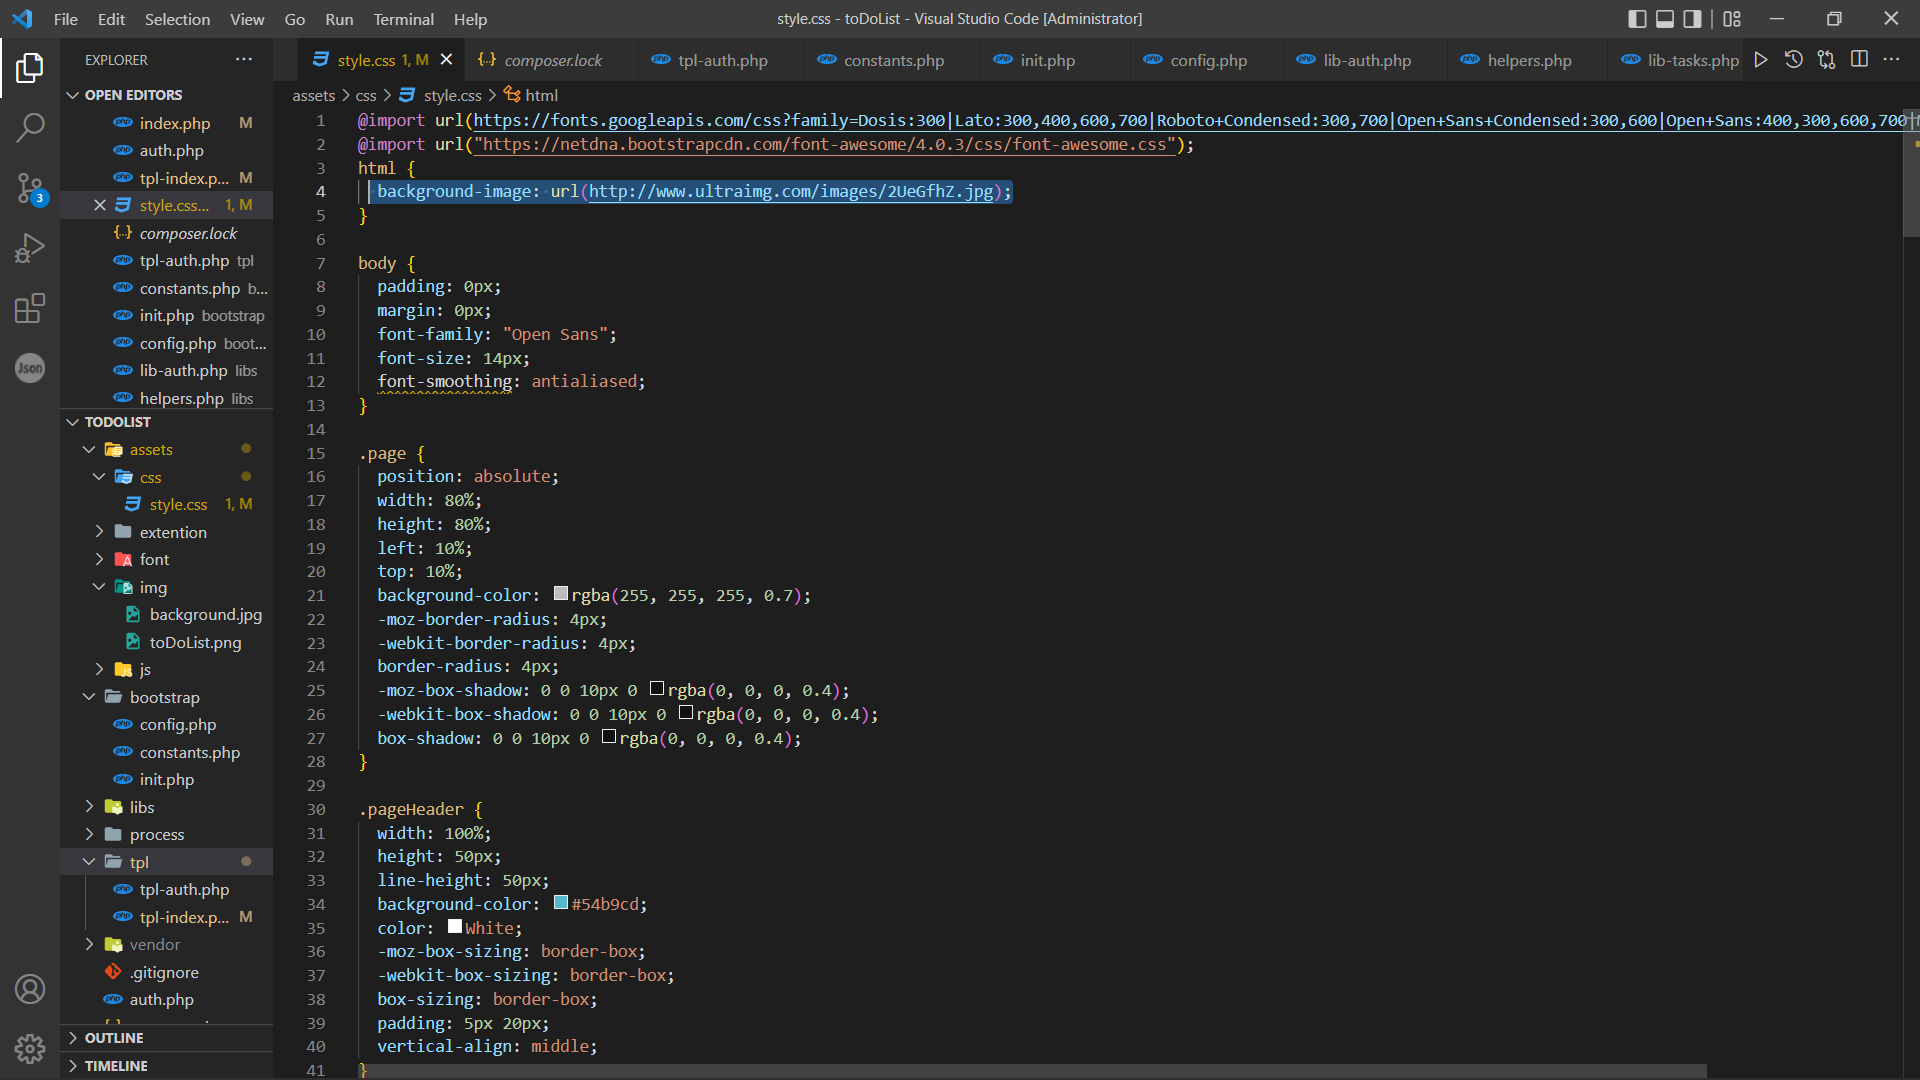
Task: Click the Open Changes compare icon
Action: click(x=1827, y=60)
